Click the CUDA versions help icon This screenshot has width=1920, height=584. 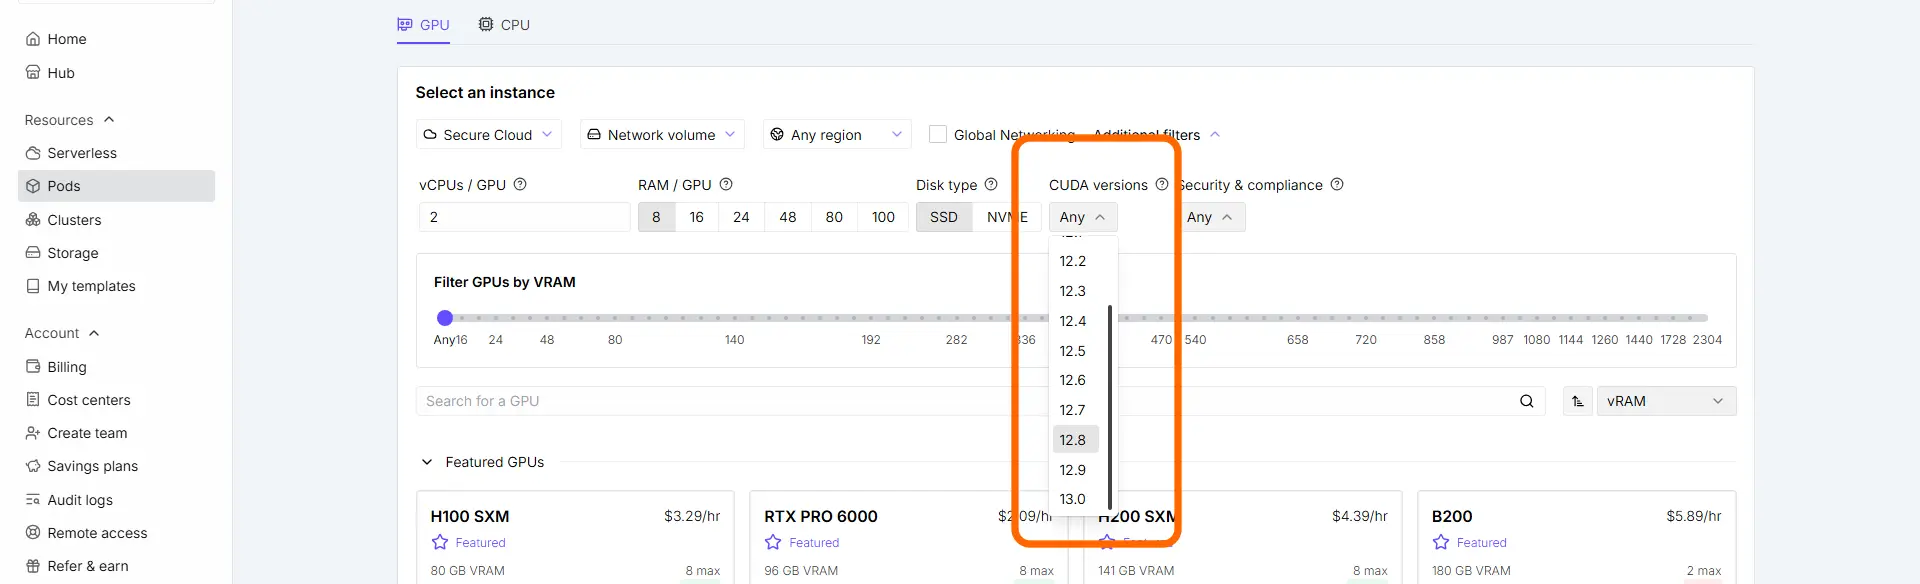click(x=1162, y=185)
